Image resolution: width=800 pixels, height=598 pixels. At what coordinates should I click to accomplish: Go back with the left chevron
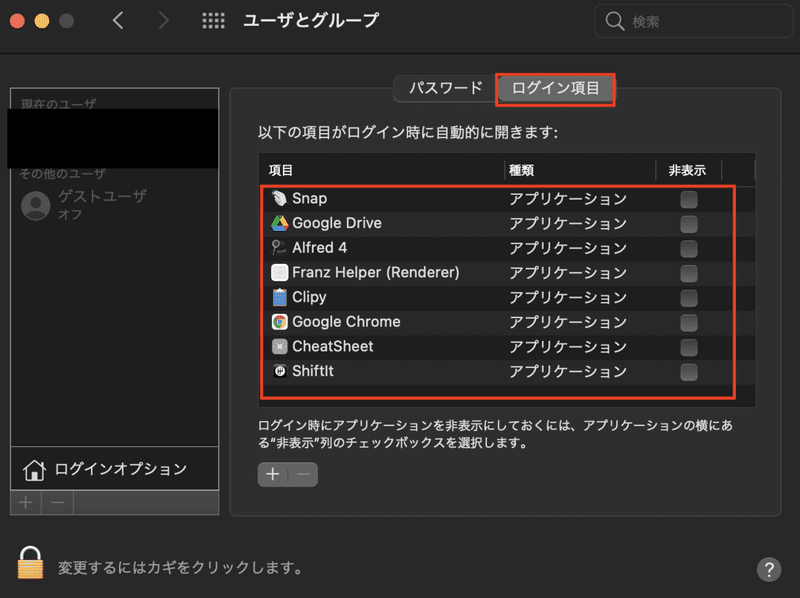118,20
